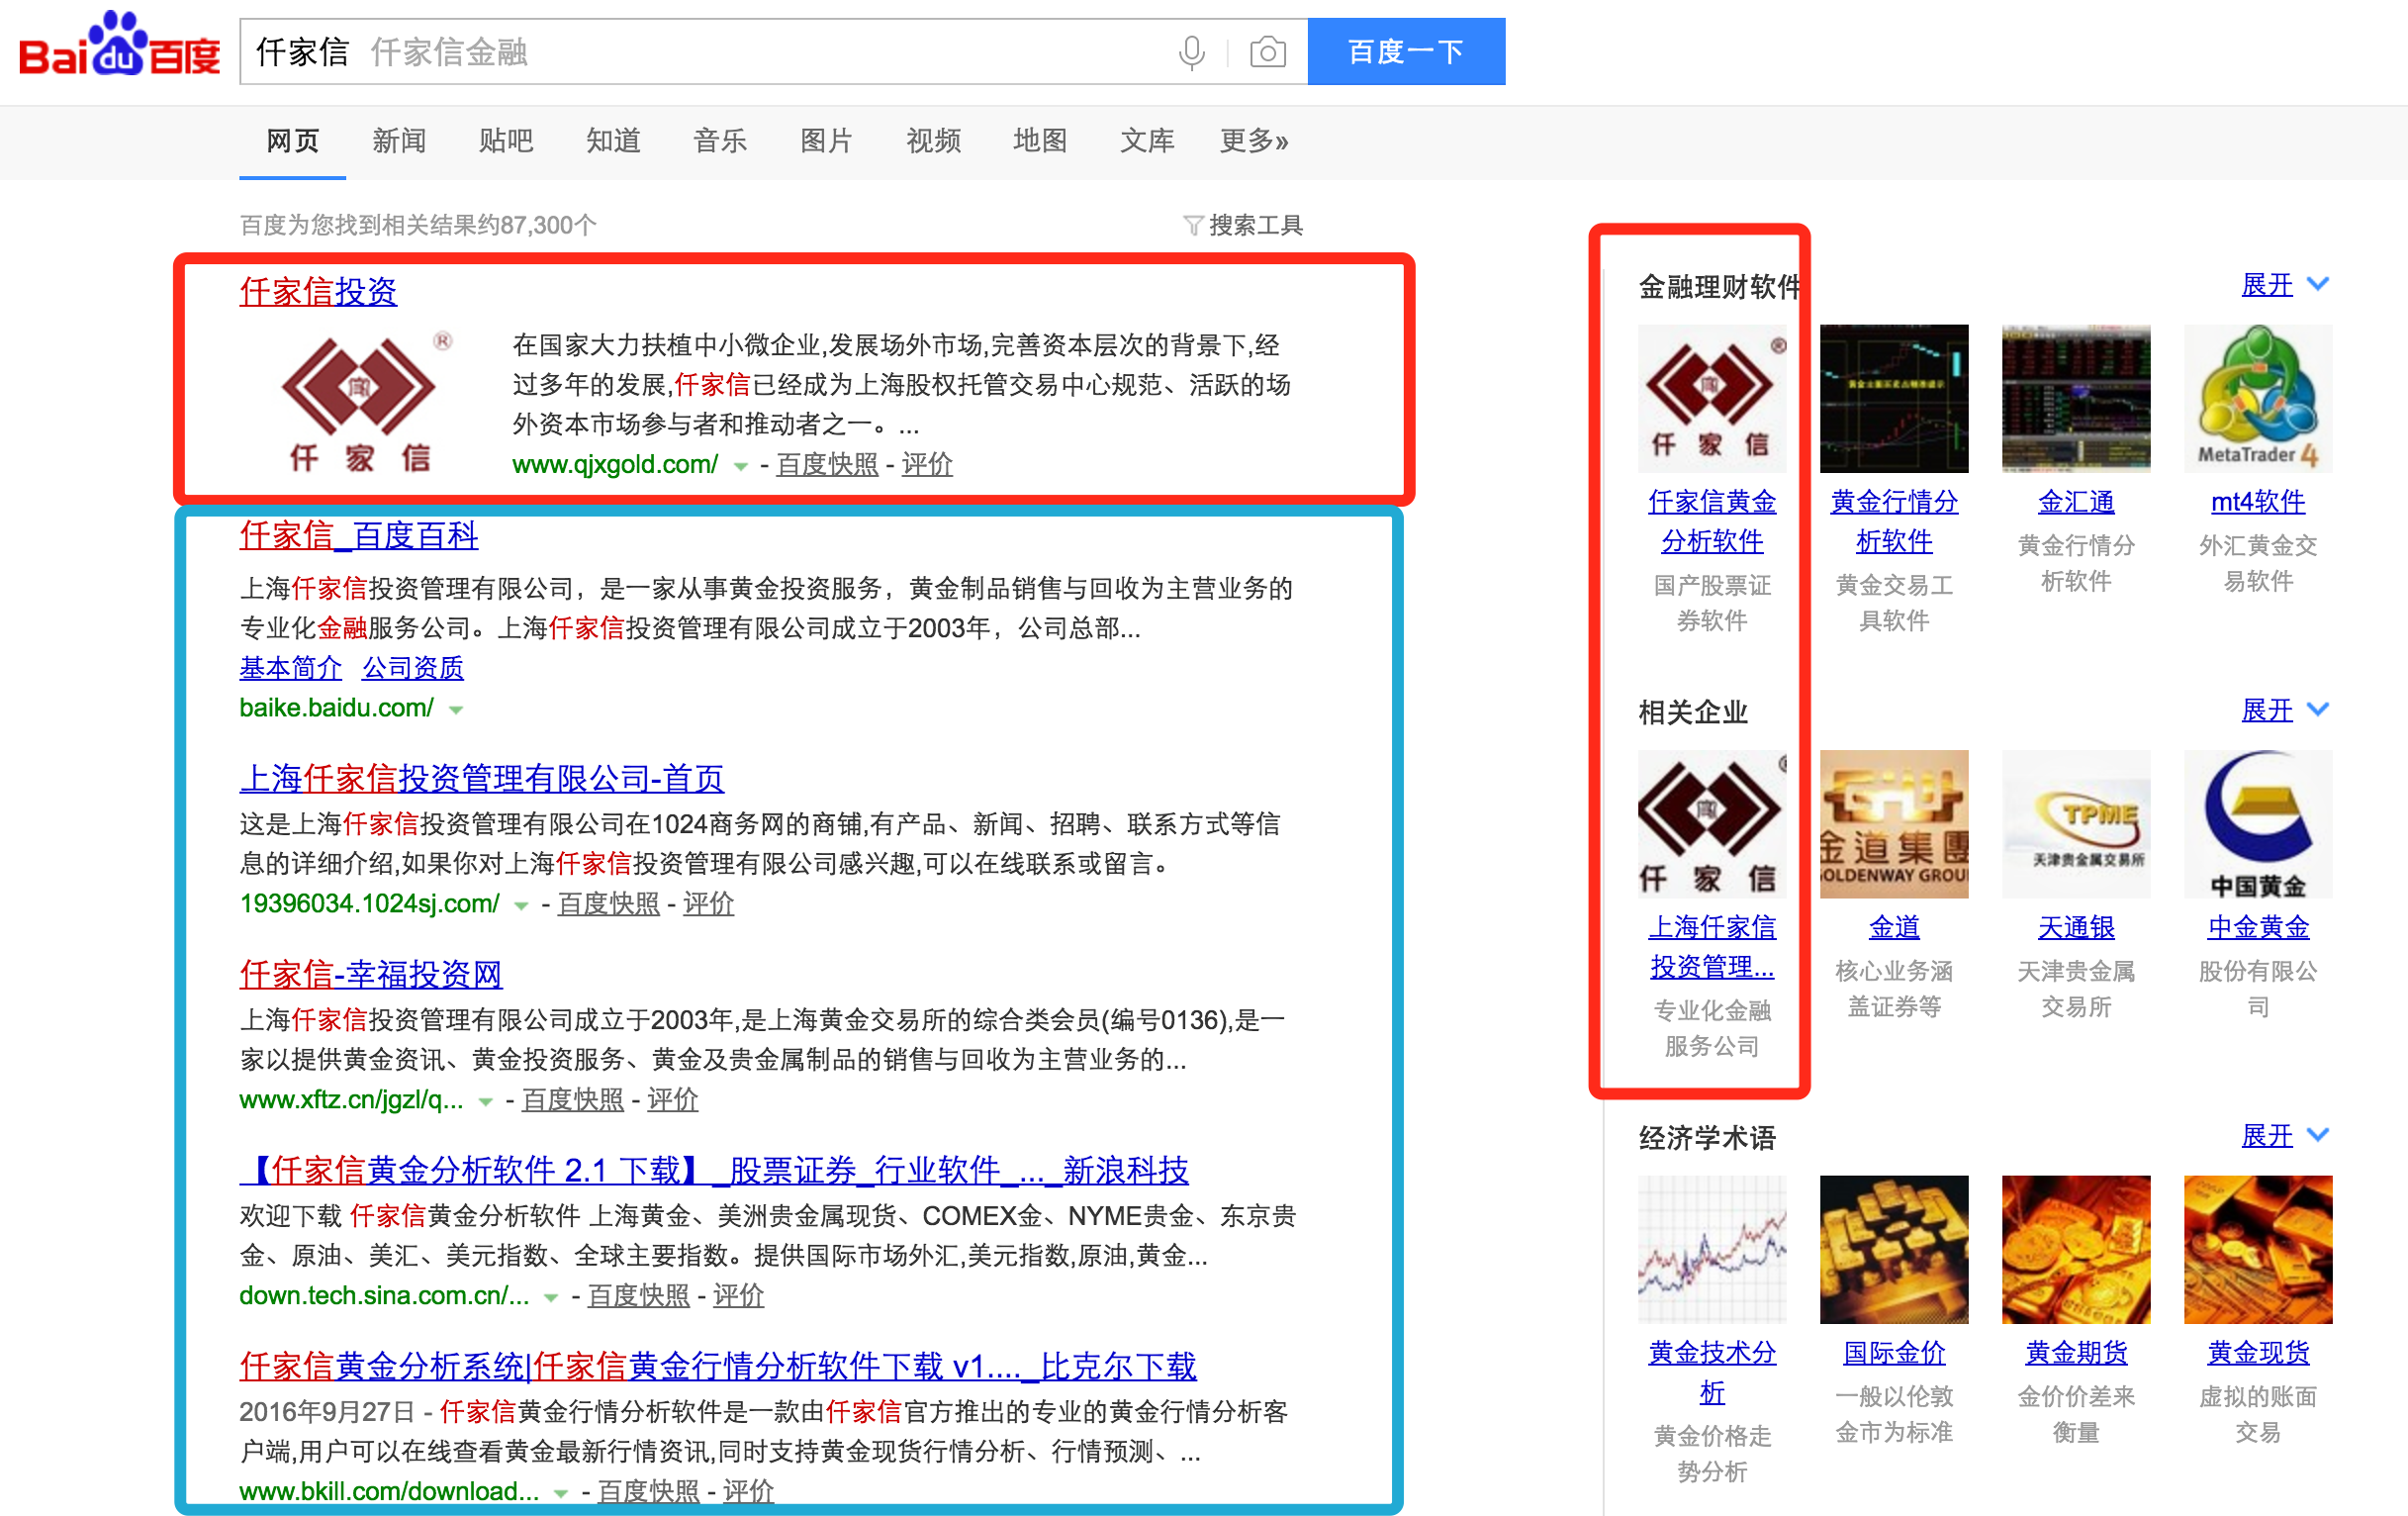Open 金汇通 sidebar link
This screenshot has width=2408, height=1516.
(2076, 502)
